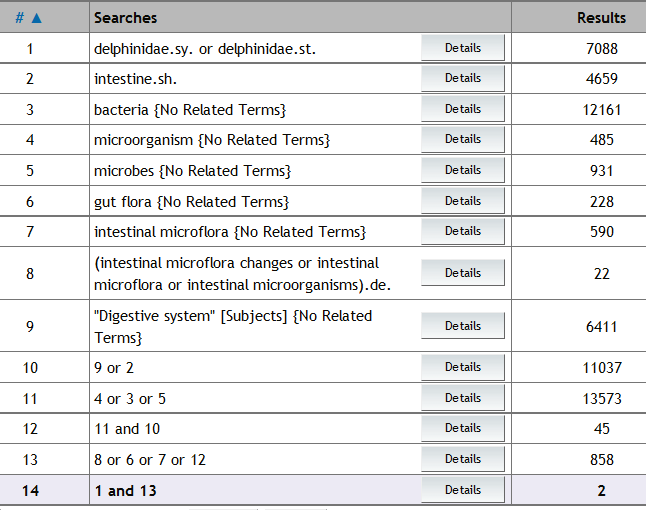Show Details for '11 and 10' search
The width and height of the screenshot is (646, 510).
tap(463, 428)
